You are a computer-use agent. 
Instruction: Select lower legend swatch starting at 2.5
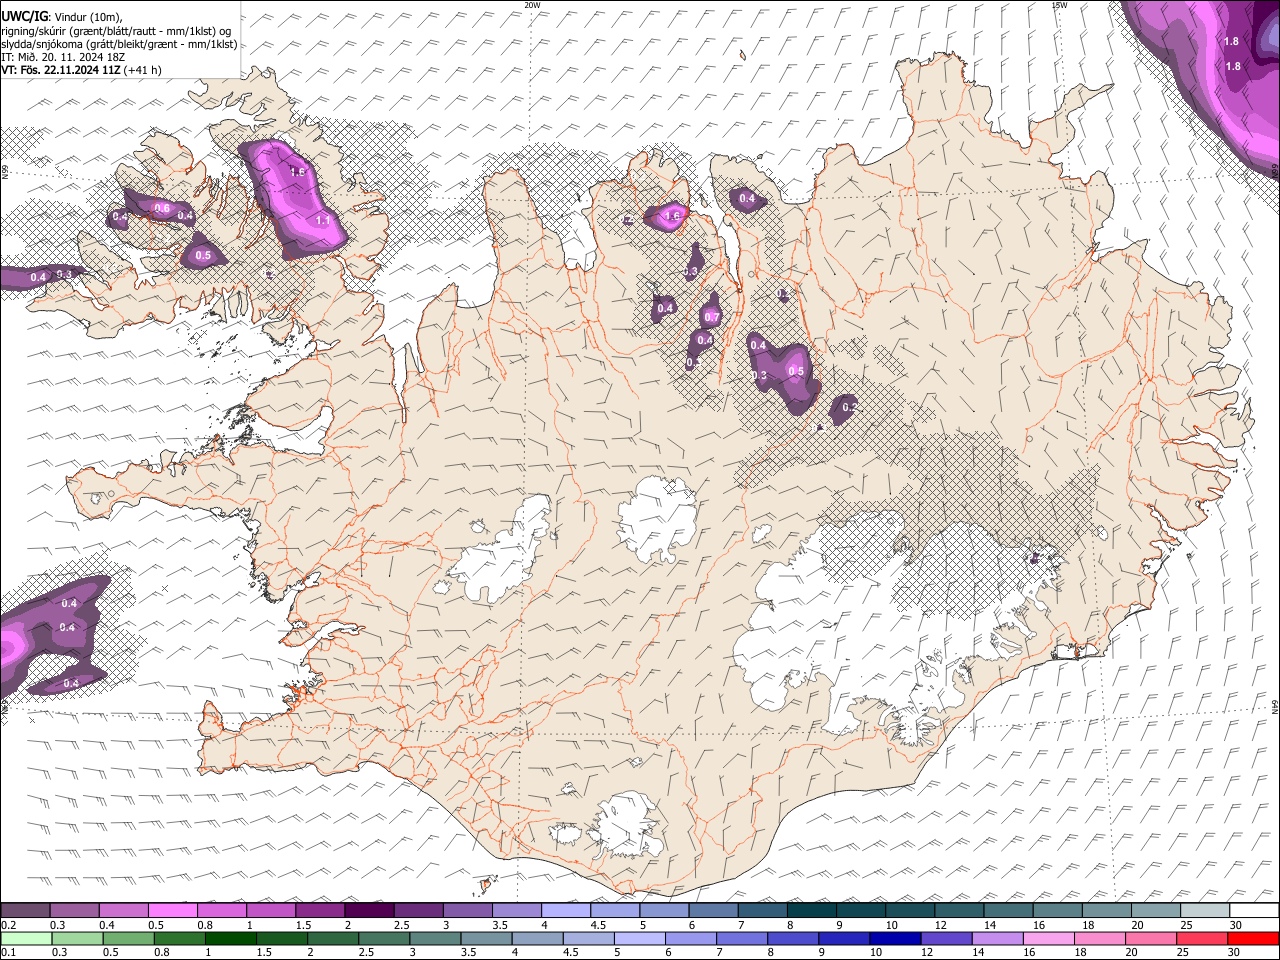tap(383, 938)
